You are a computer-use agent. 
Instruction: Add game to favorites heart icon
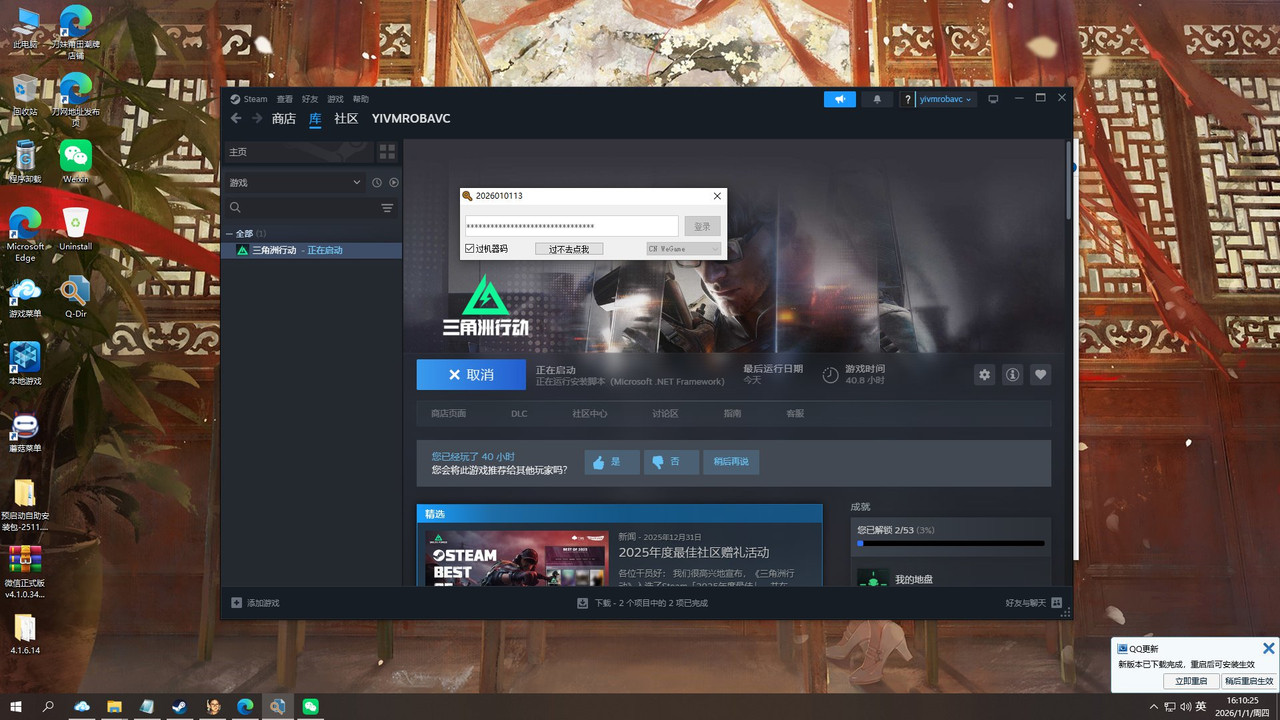point(1041,374)
